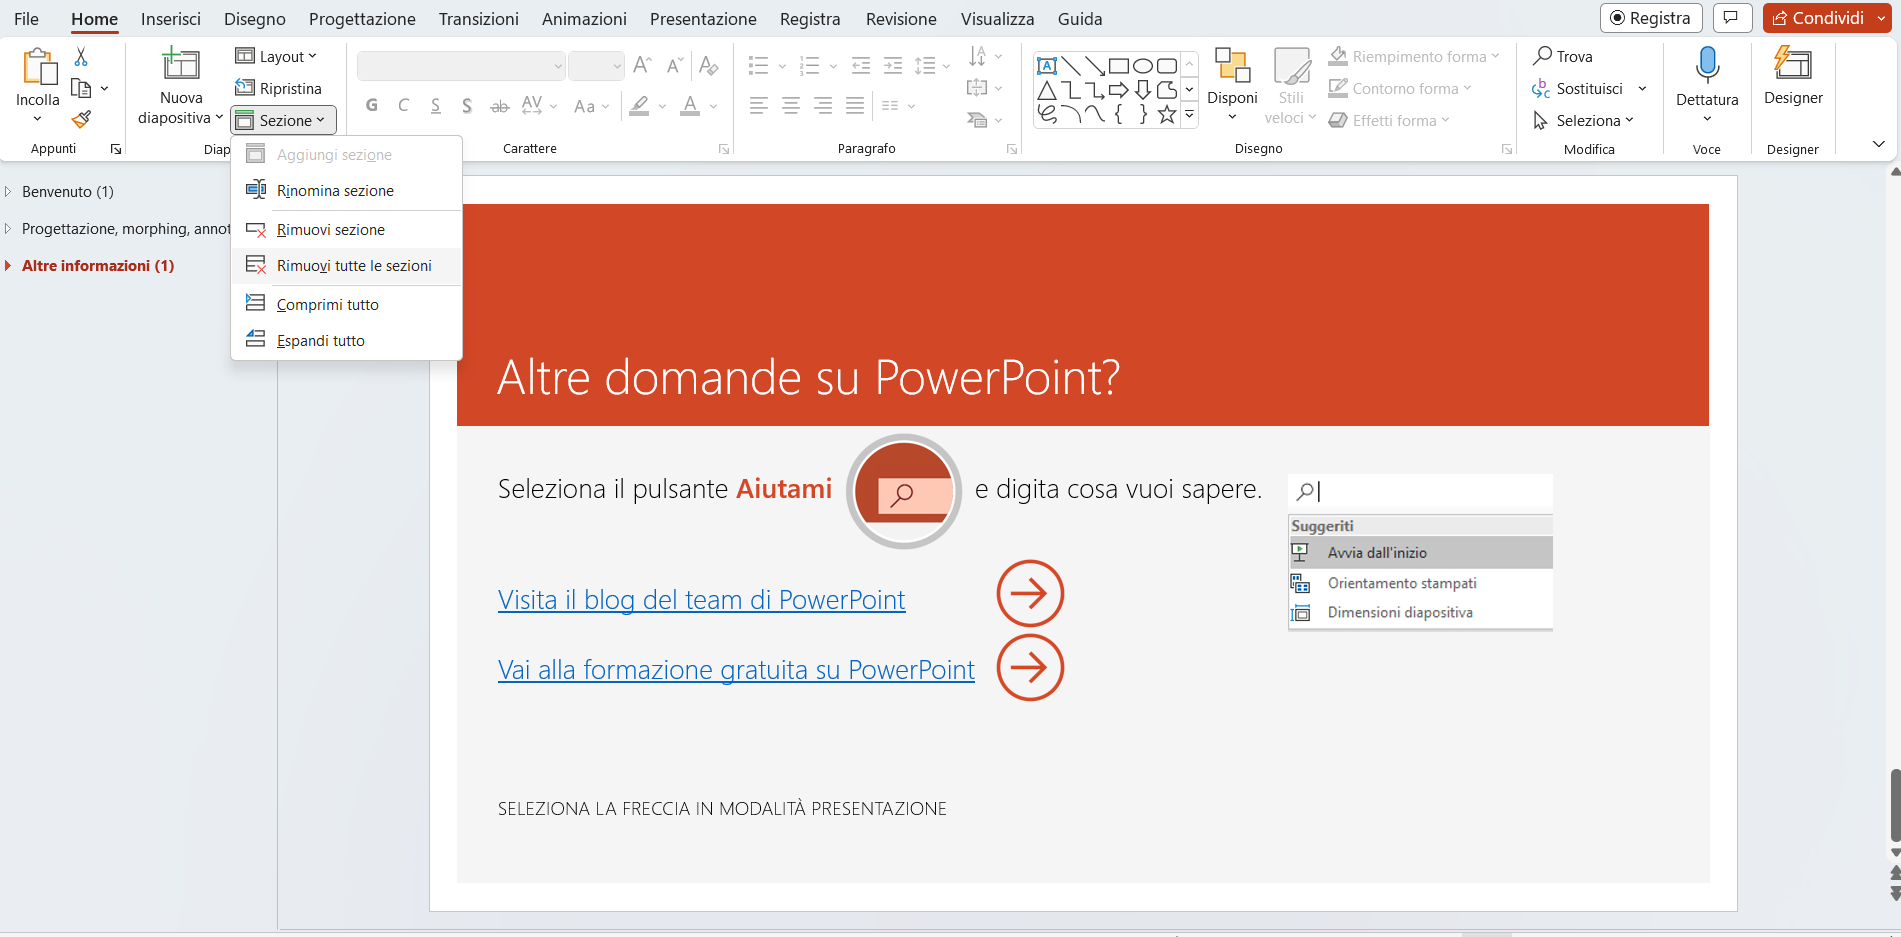Image resolution: width=1901 pixels, height=937 pixels.
Task: Click the Copia formato paintbrush icon
Action: pos(82,118)
